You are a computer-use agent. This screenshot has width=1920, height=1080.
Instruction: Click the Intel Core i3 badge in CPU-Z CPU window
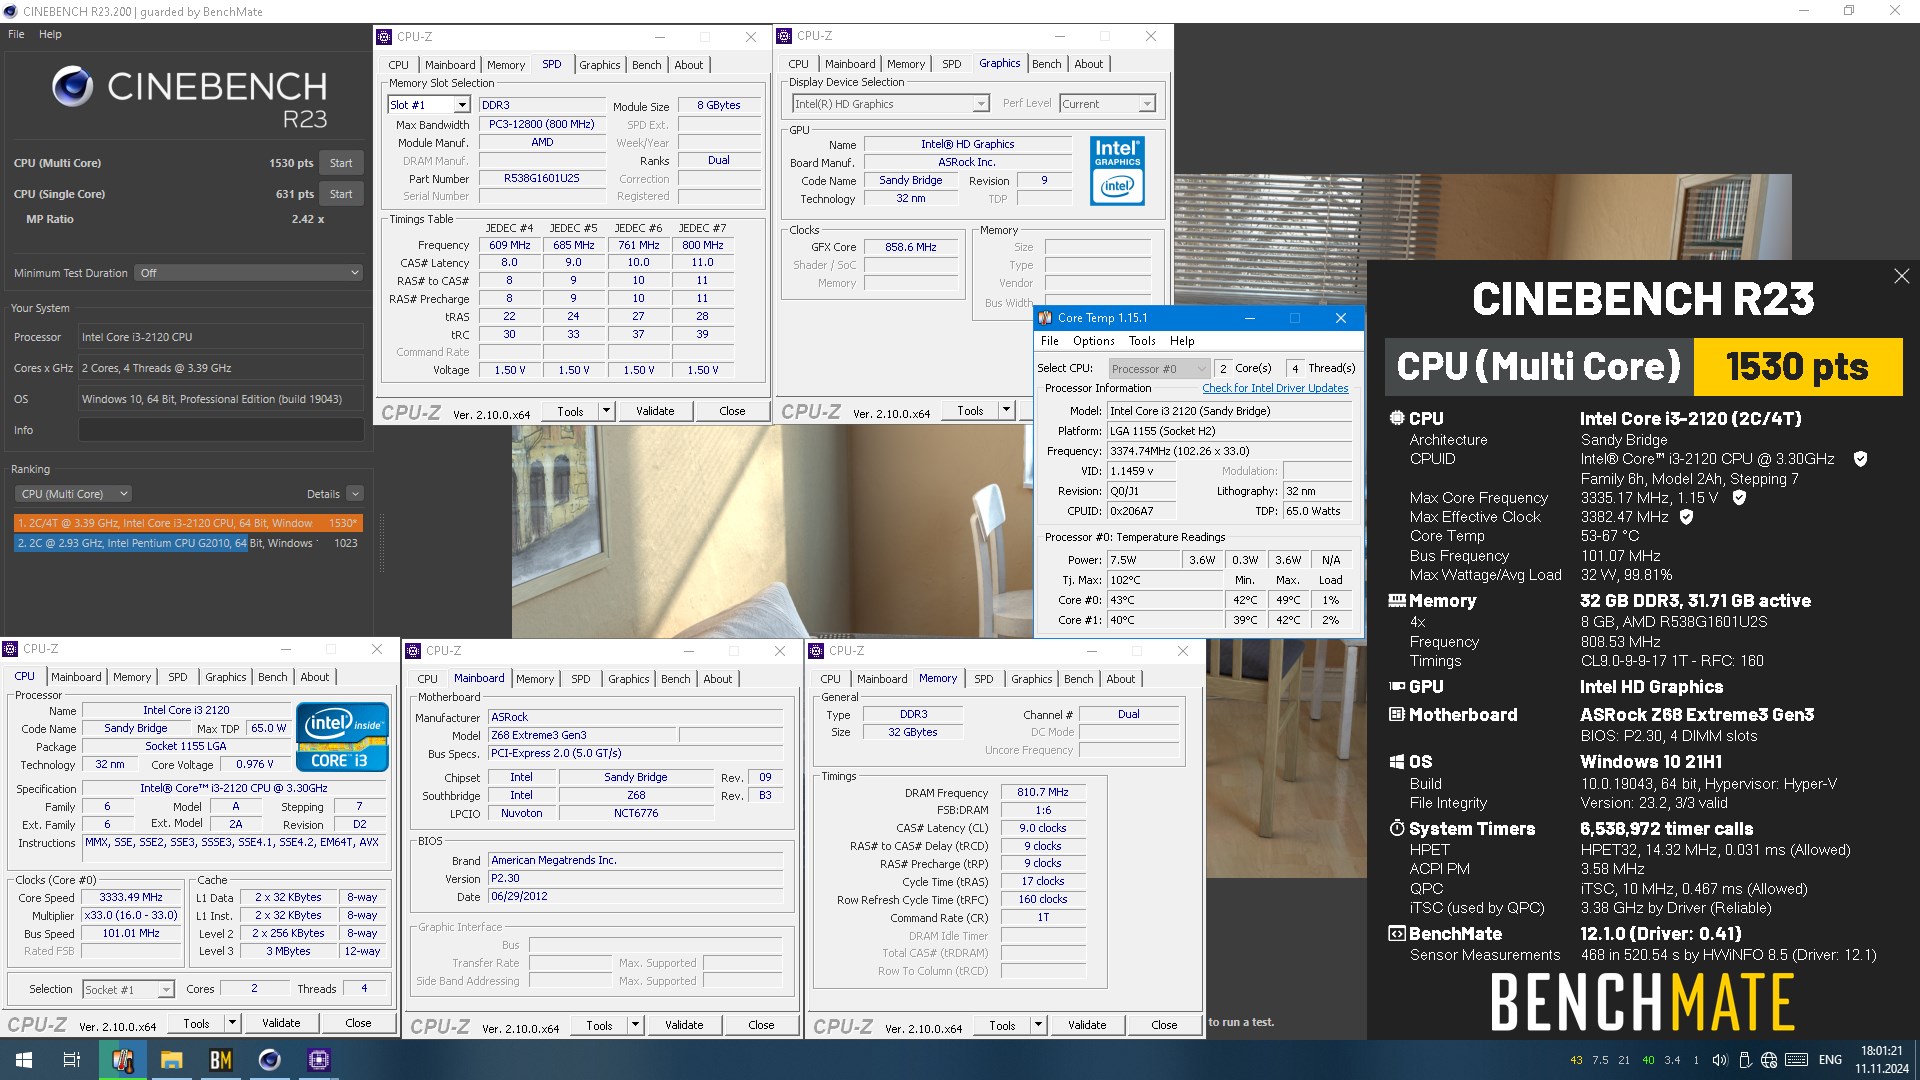tap(342, 737)
